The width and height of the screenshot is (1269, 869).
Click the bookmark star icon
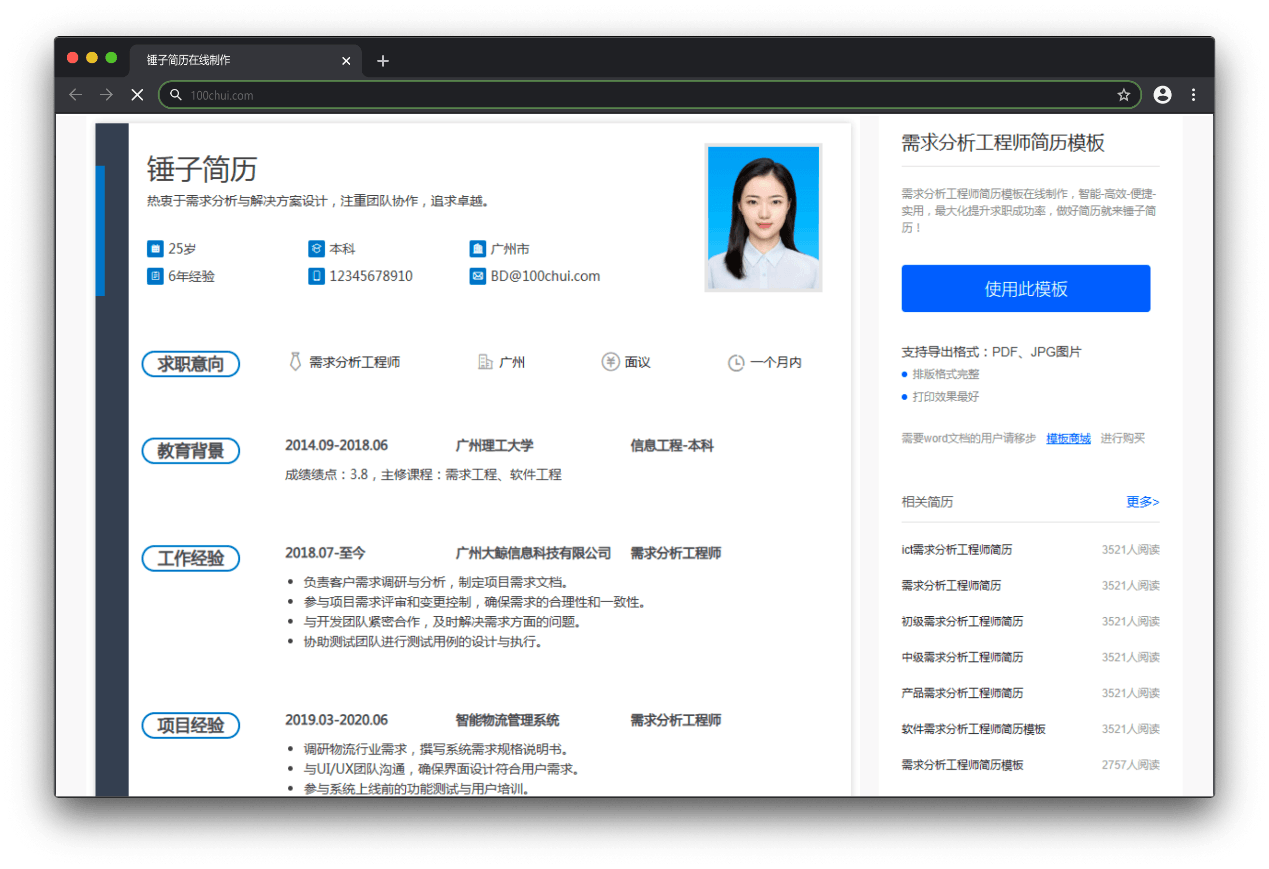coord(1123,95)
